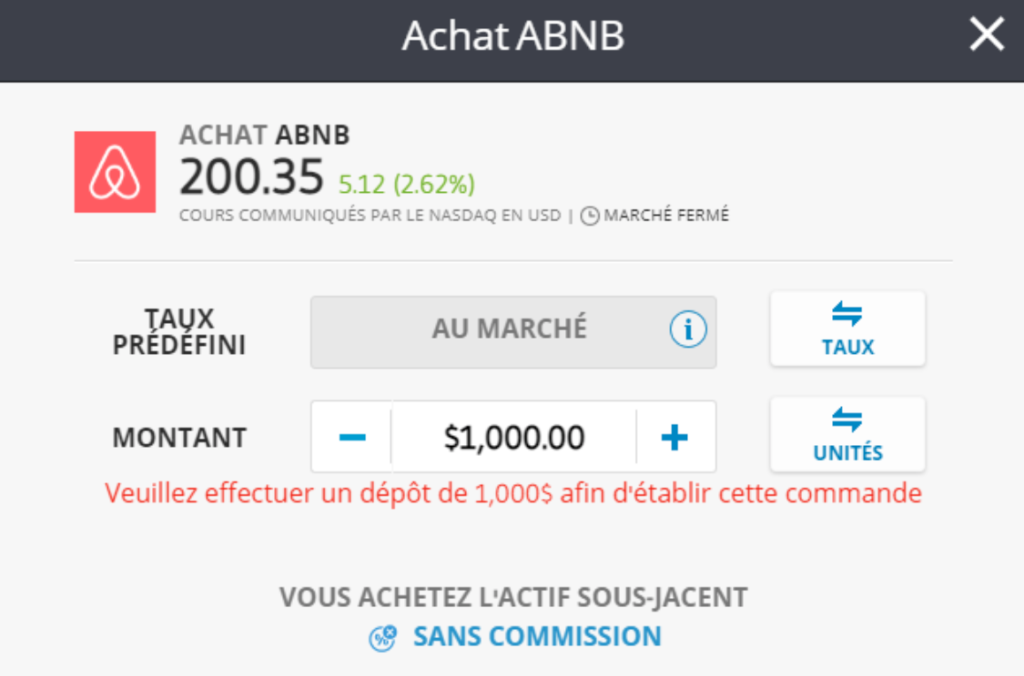
Task: Increase the amount with the plus button
Action: (x=675, y=437)
